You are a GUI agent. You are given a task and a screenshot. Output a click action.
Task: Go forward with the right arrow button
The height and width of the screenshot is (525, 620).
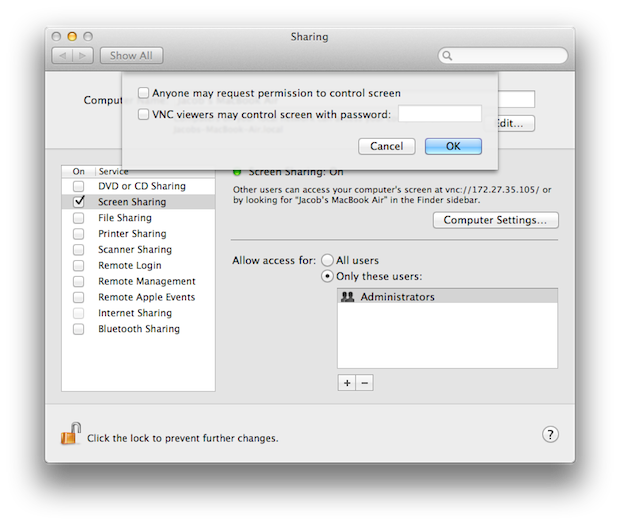point(83,55)
